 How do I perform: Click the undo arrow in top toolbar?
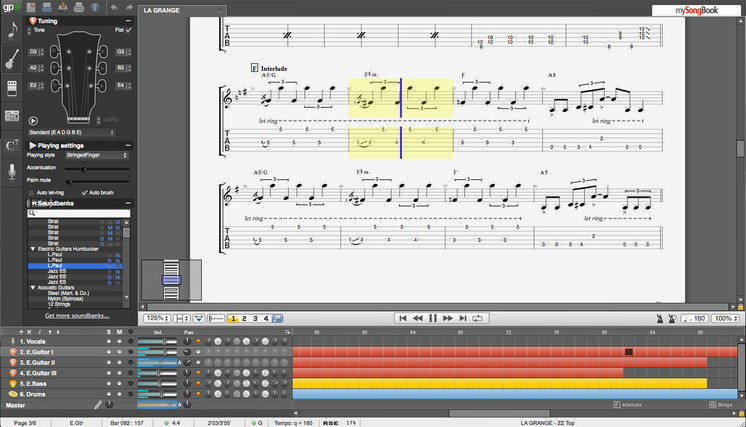pos(114,7)
